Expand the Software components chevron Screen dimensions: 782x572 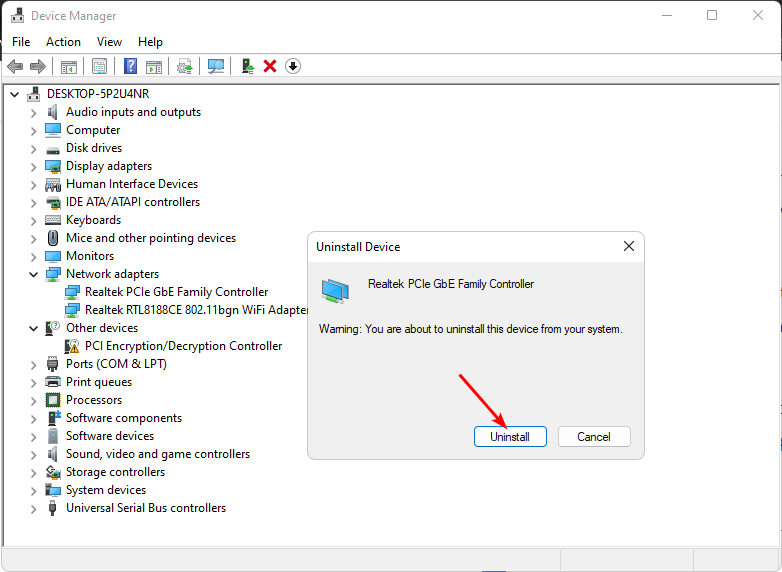point(33,419)
